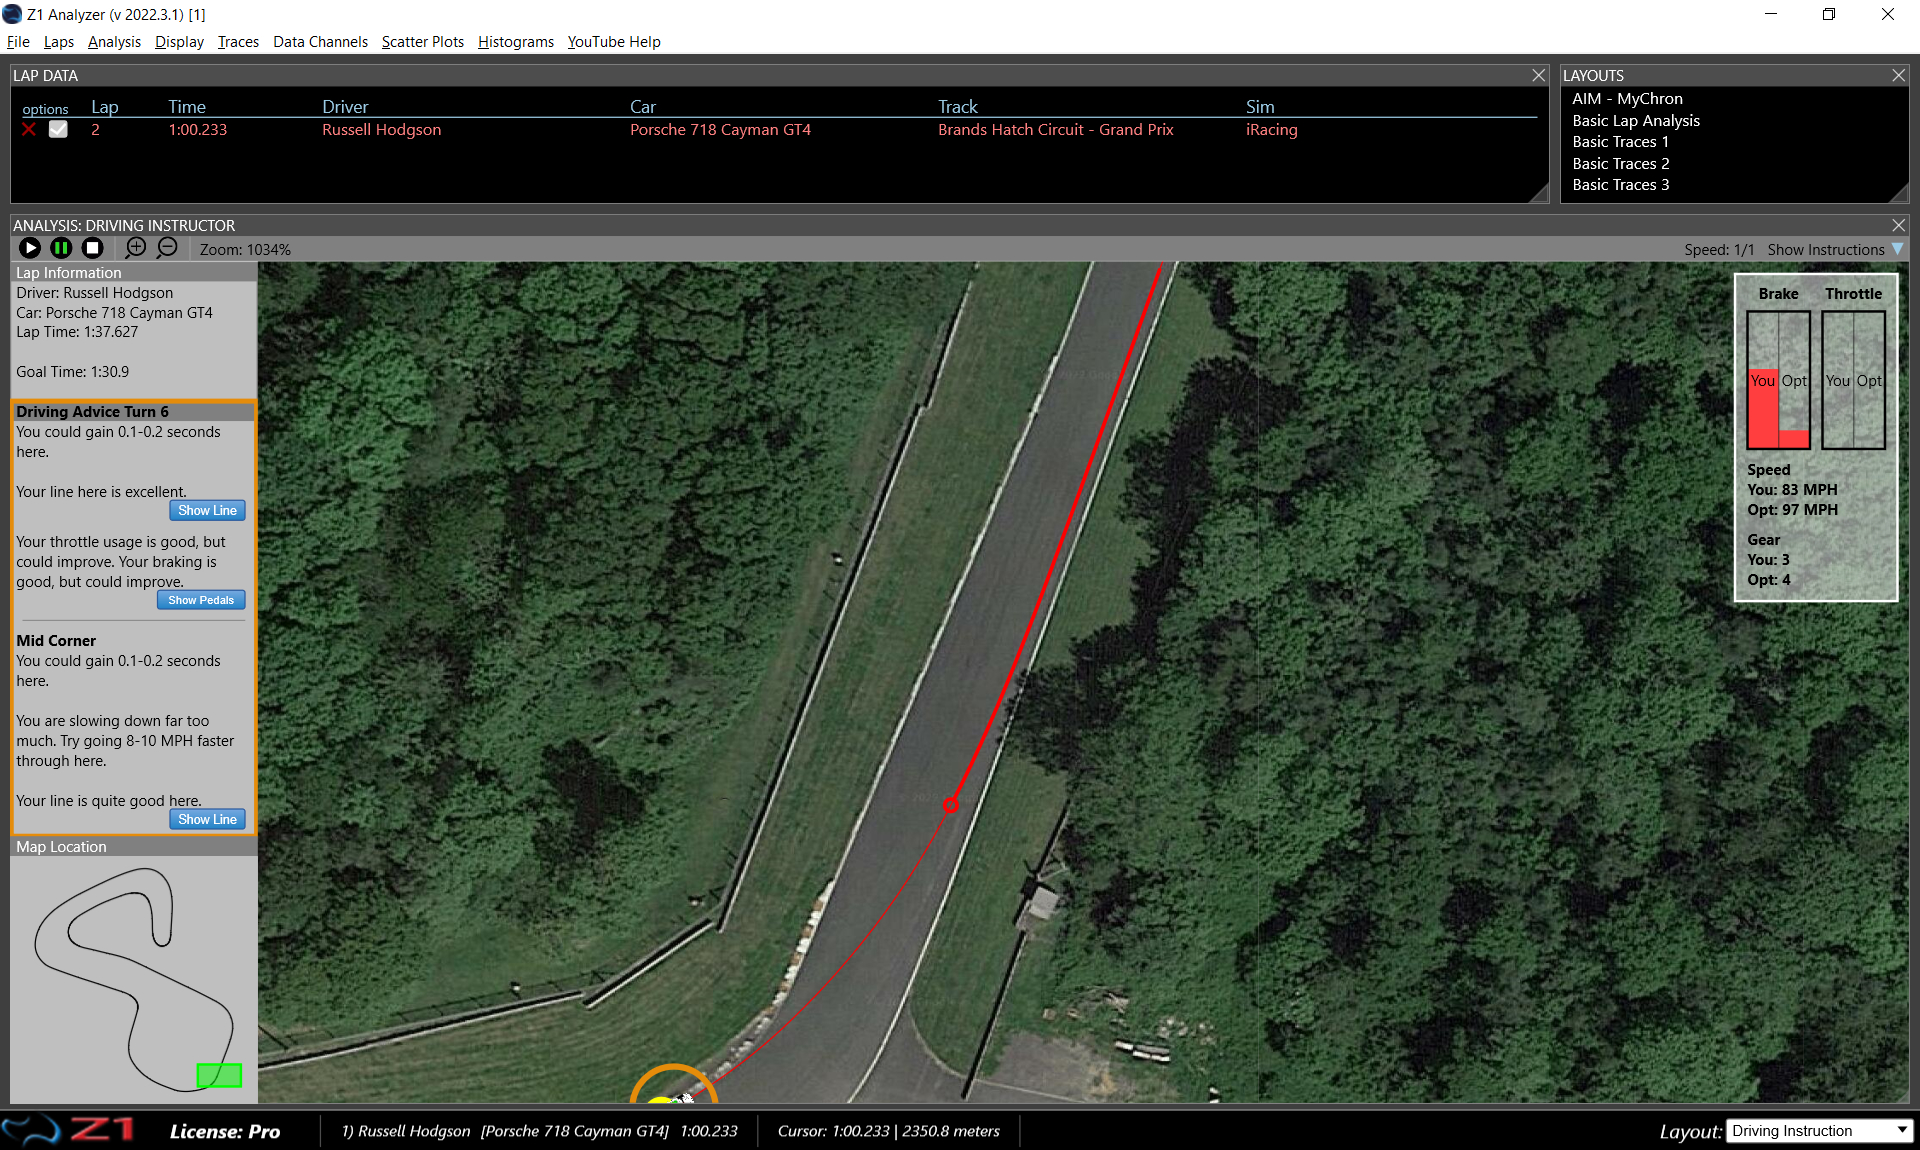The height and width of the screenshot is (1150, 1920).
Task: Stop the driving instructor playback
Action: [x=92, y=248]
